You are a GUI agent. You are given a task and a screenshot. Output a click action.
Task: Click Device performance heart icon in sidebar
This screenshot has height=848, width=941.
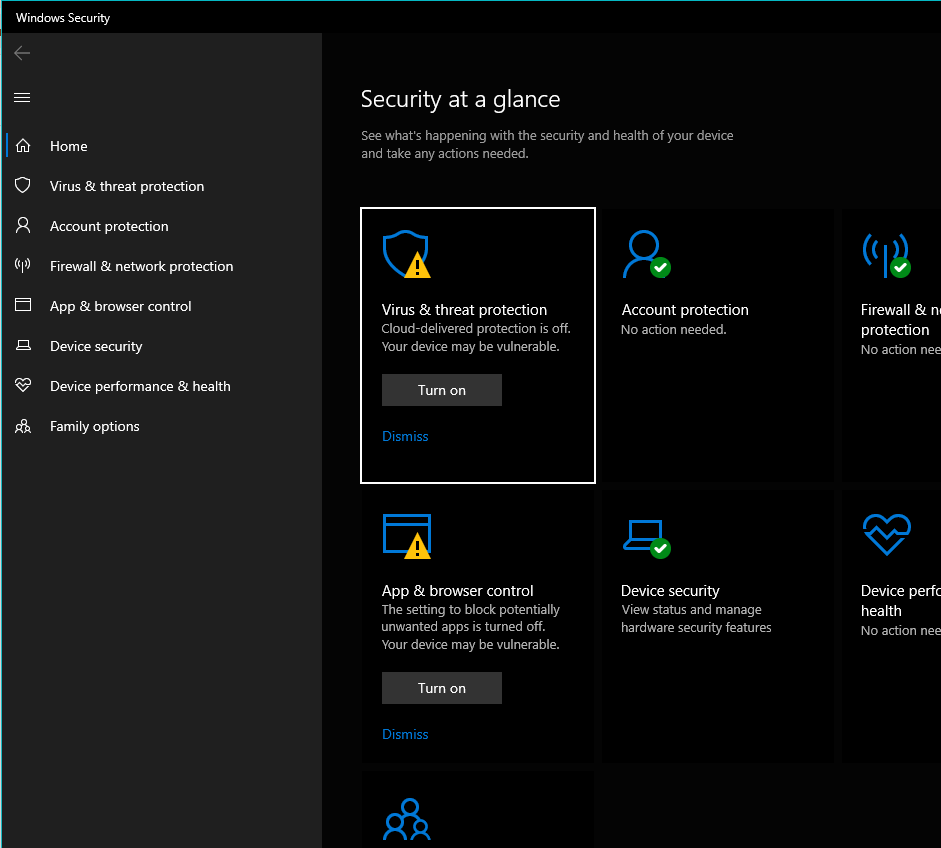pyautogui.click(x=23, y=386)
